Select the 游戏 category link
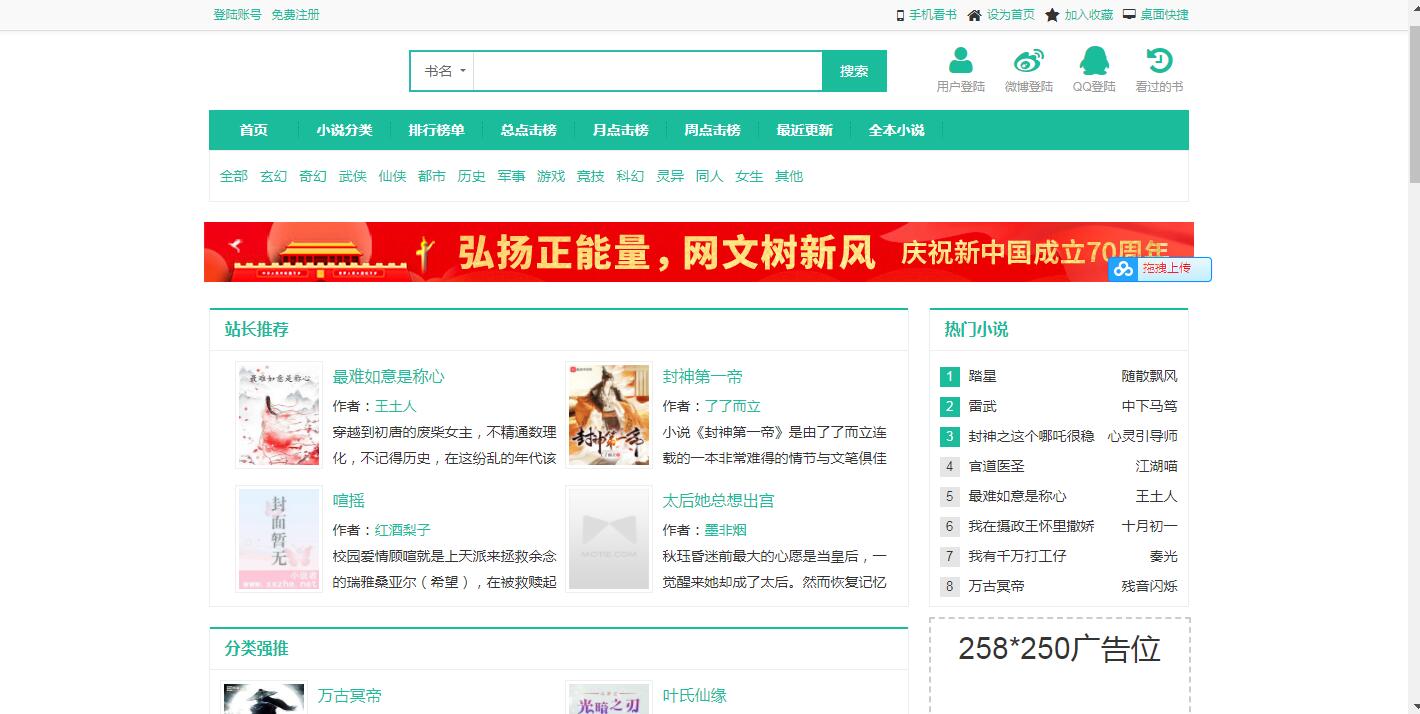Screen dimensions: 1420x714 (551, 176)
